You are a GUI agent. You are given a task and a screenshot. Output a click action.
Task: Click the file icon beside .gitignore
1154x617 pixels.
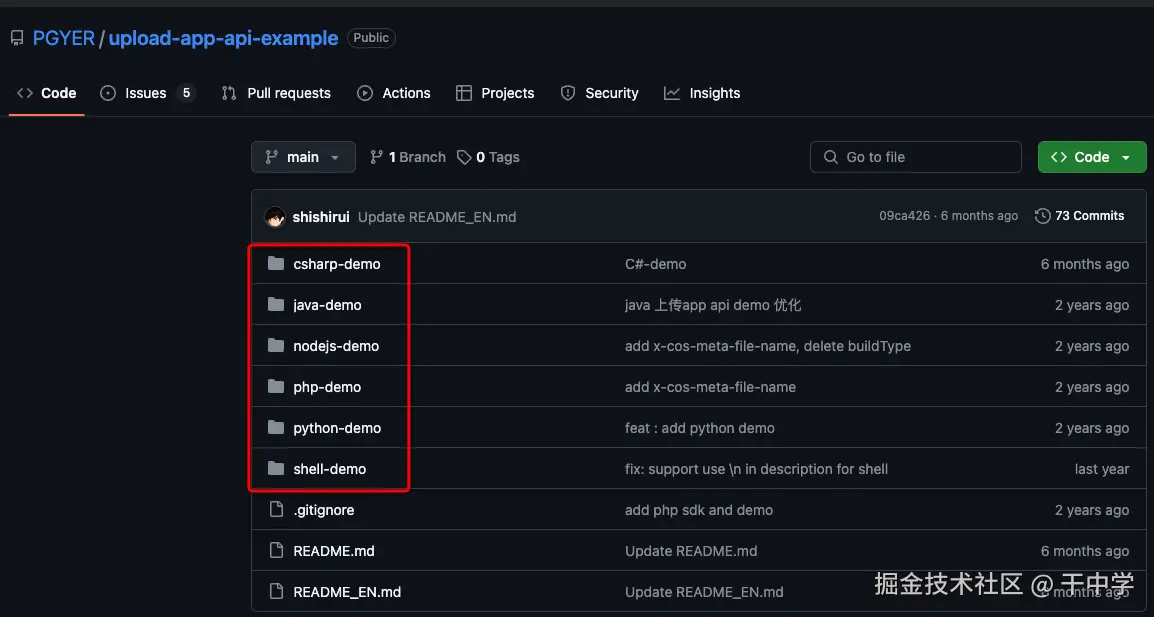point(276,509)
